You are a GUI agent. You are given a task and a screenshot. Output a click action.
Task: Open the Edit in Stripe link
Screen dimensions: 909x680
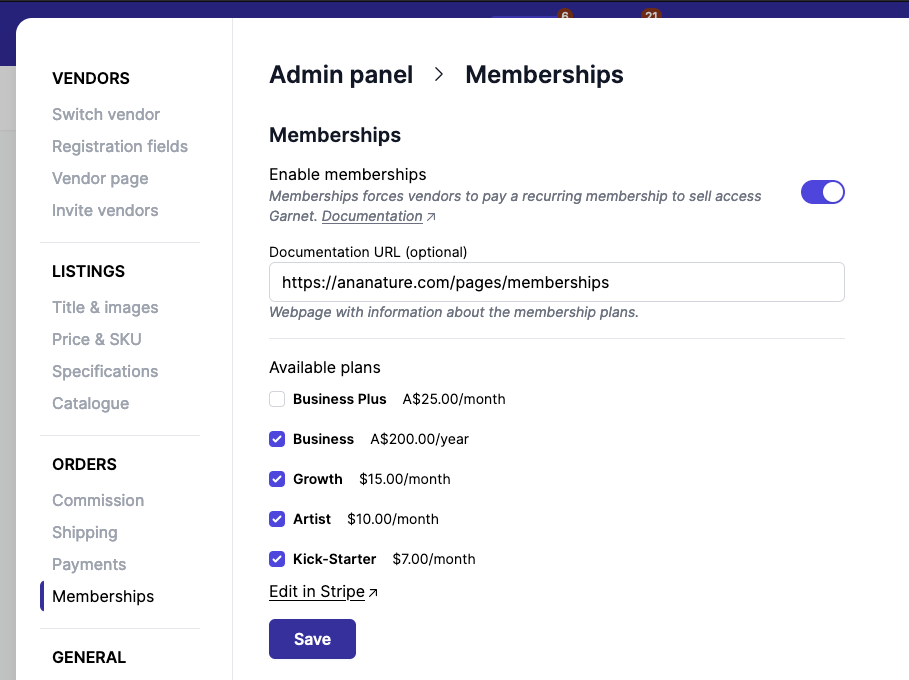[316, 591]
